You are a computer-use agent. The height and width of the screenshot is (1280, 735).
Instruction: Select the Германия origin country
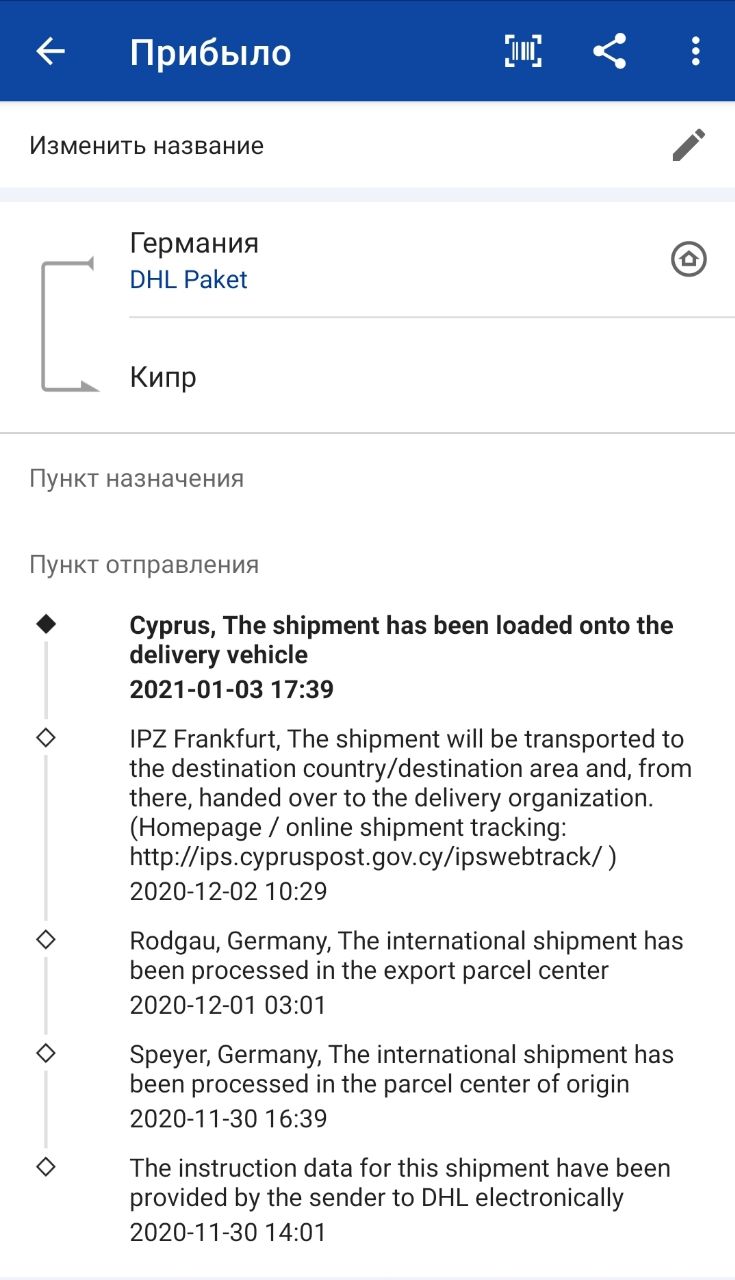pyautogui.click(x=194, y=243)
